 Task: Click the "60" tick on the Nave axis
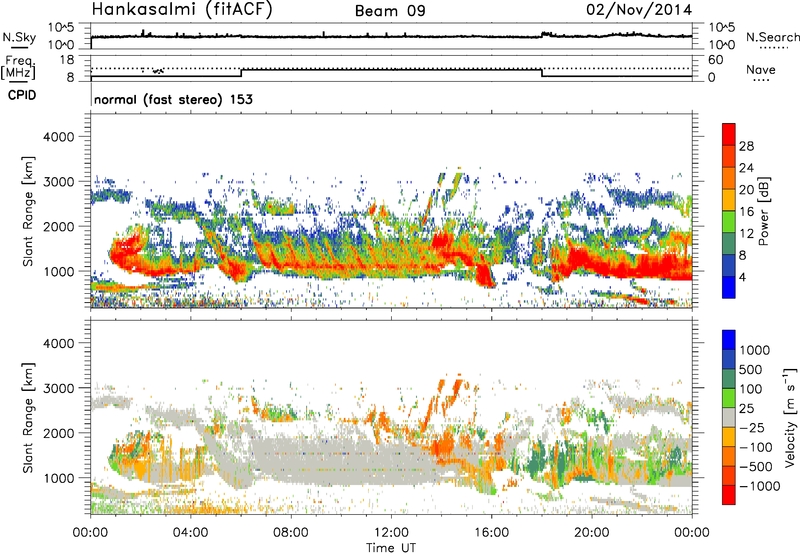coord(715,60)
